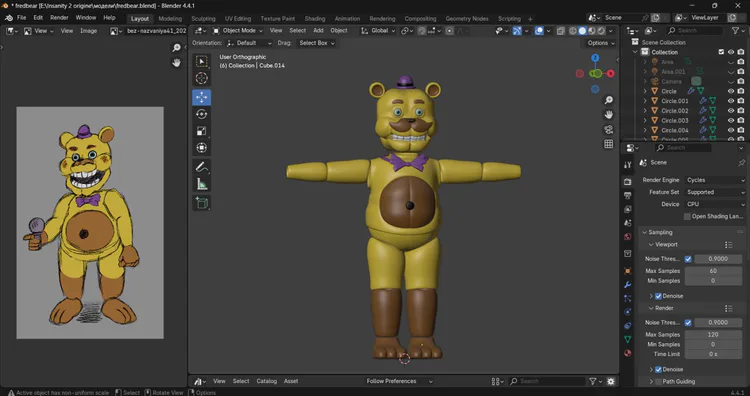Select the Measure tool
Image resolution: width=750 pixels, height=396 pixels.
coord(201,184)
